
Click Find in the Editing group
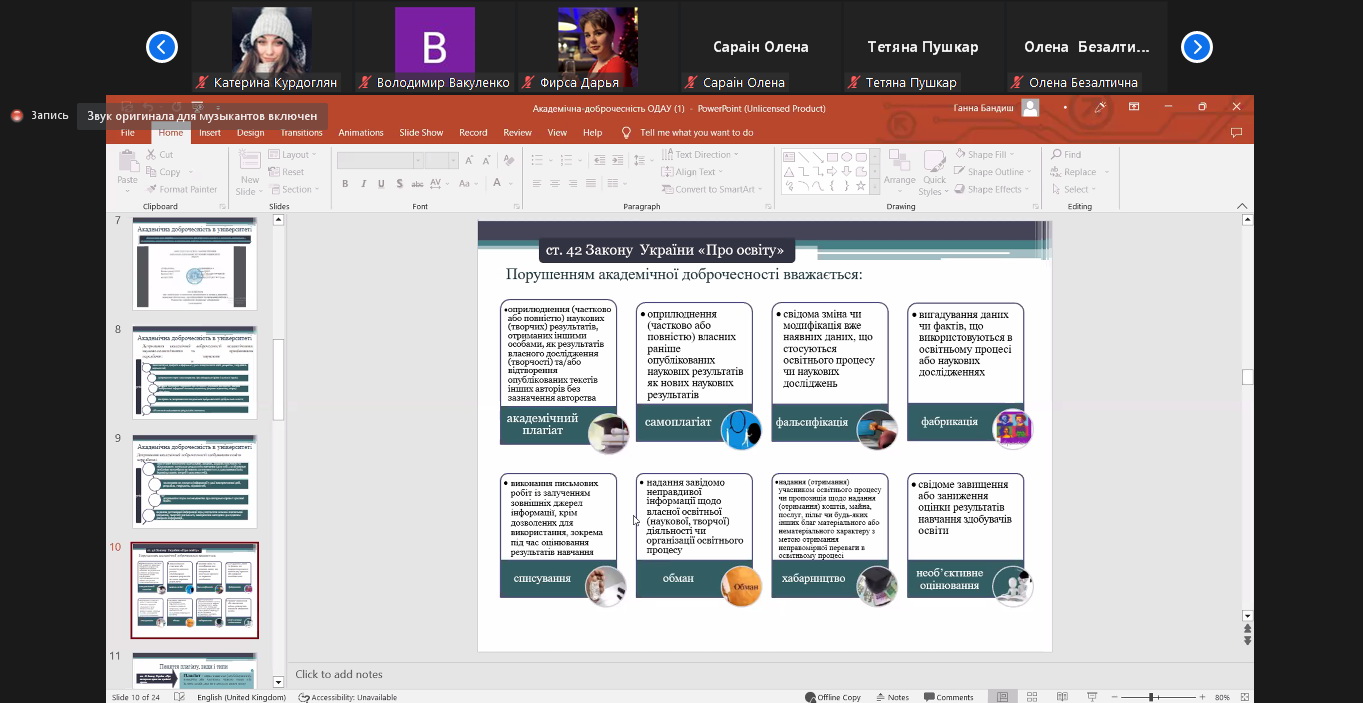click(1066, 155)
